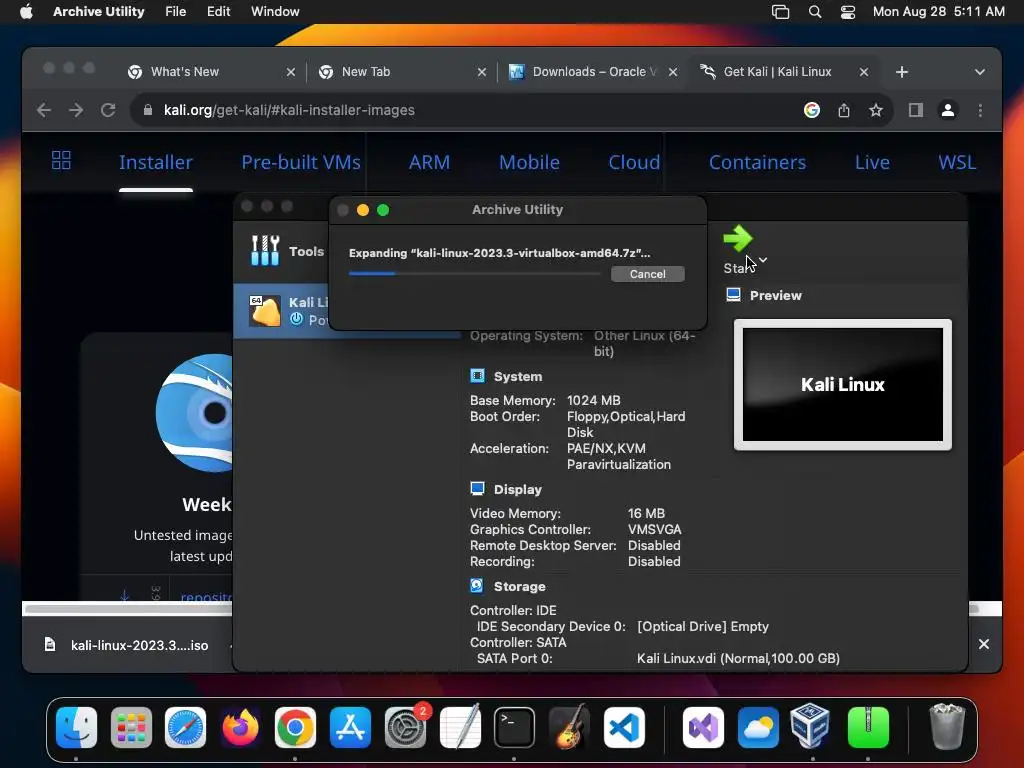Switch to the What's New tab
This screenshot has height=768, width=1024.
185,72
